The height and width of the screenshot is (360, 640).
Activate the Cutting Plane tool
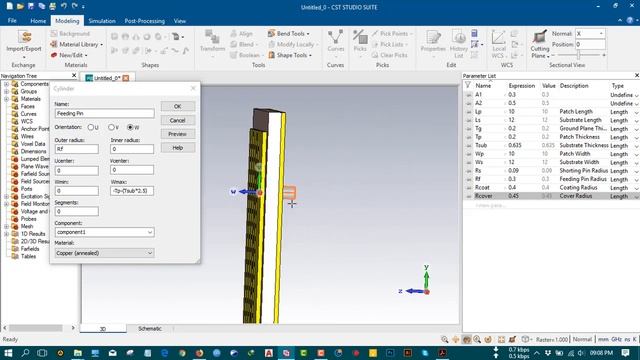pos(540,44)
